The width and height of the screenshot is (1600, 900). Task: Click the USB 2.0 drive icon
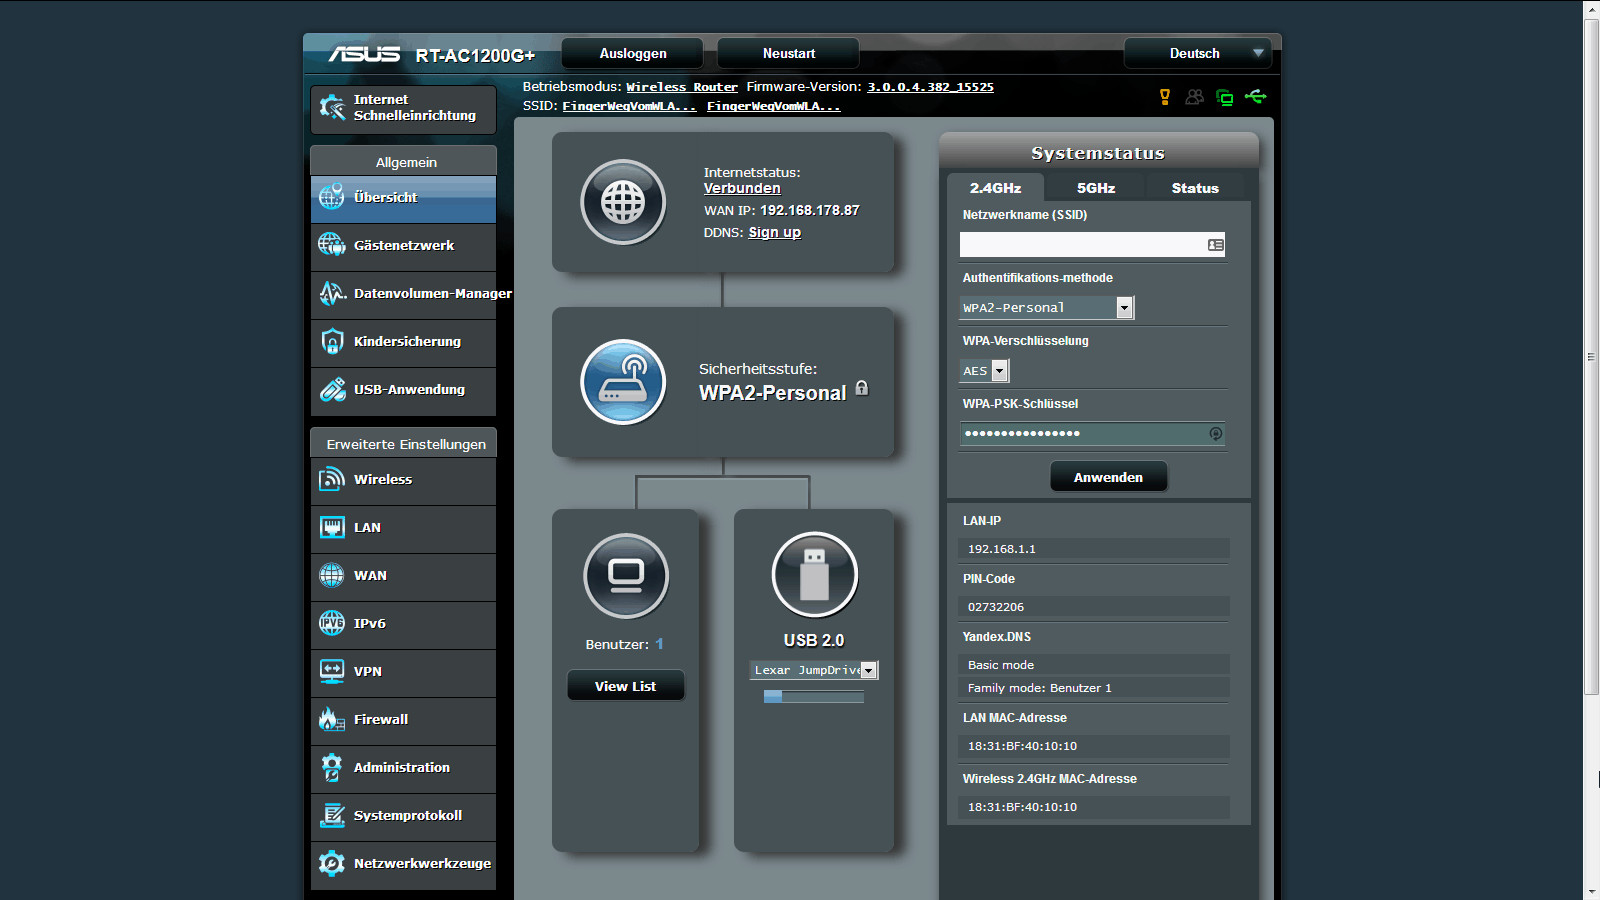click(x=815, y=575)
